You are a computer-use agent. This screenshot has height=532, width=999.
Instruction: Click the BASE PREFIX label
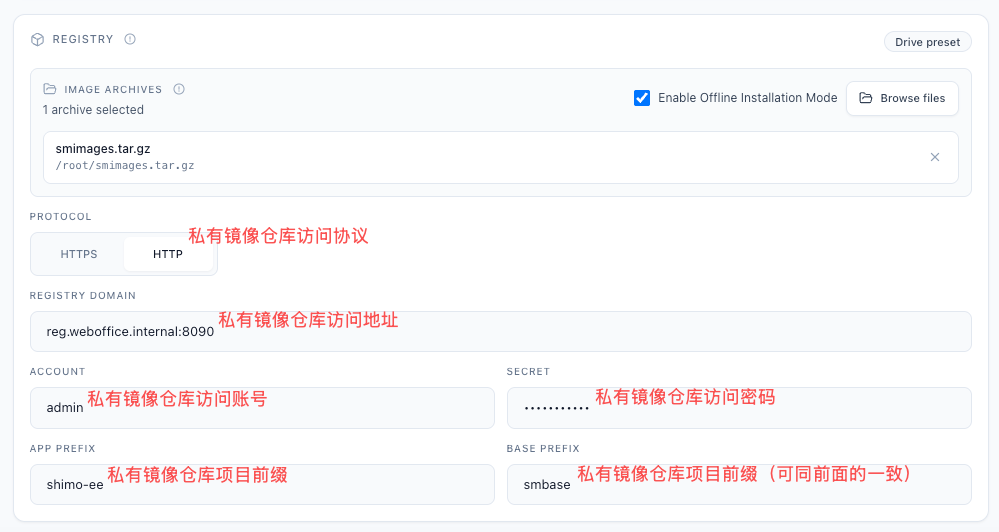click(x=543, y=449)
